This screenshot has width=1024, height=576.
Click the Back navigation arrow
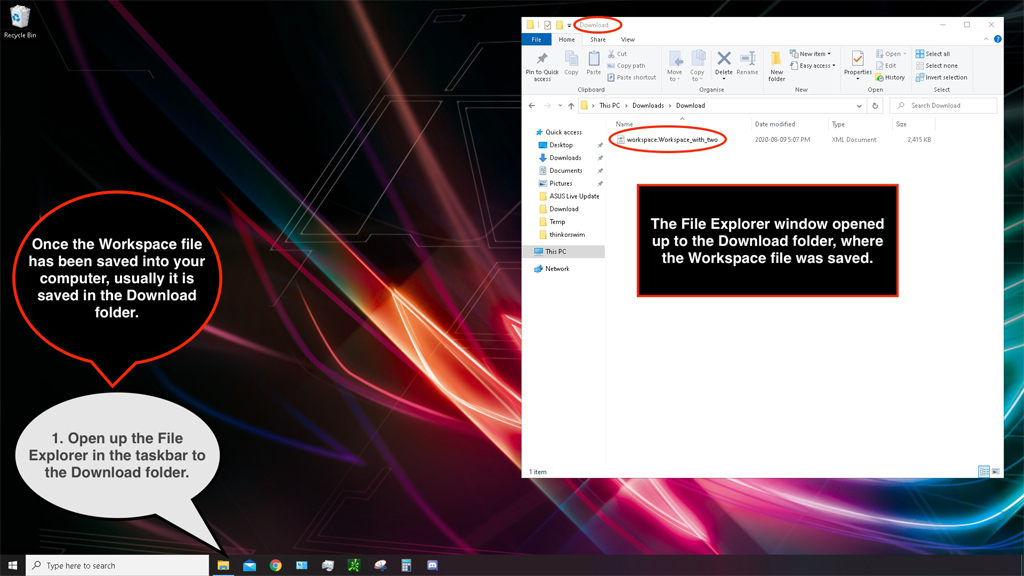[x=532, y=106]
